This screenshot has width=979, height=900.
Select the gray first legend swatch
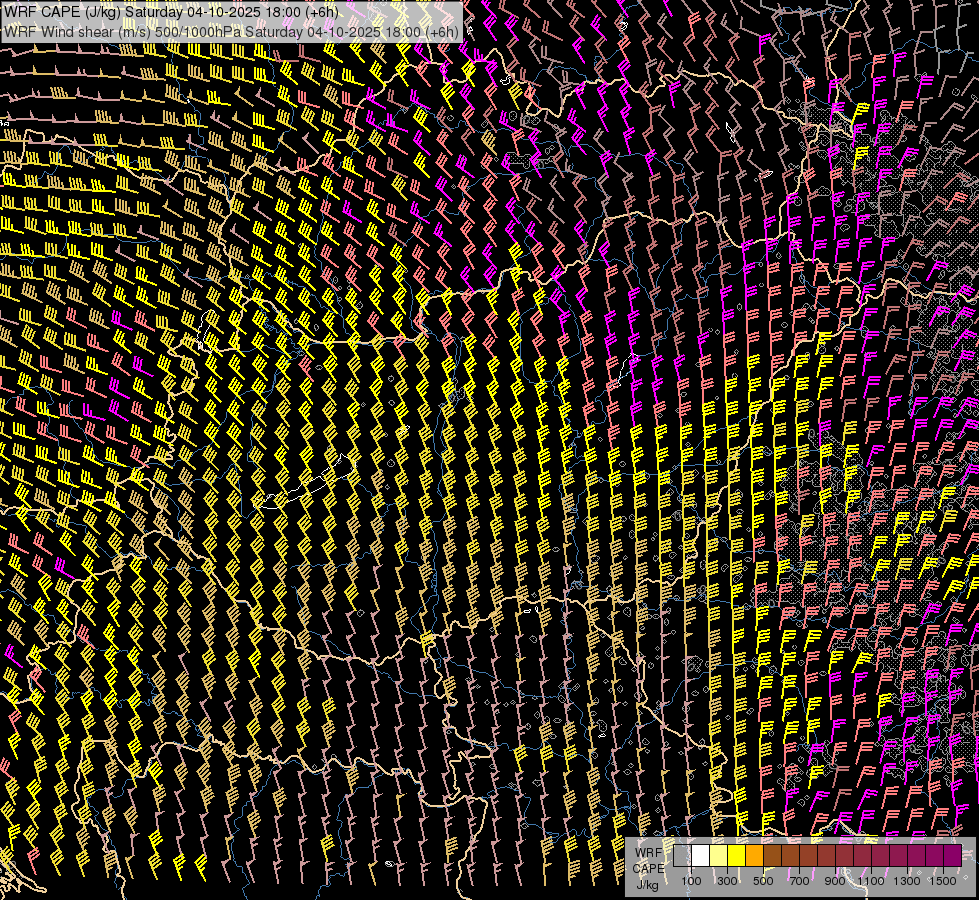[x=682, y=855]
